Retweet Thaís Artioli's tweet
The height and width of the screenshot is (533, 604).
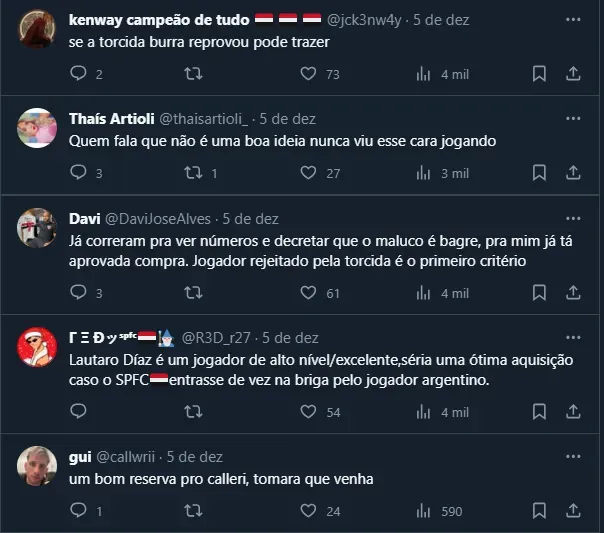[x=193, y=173]
